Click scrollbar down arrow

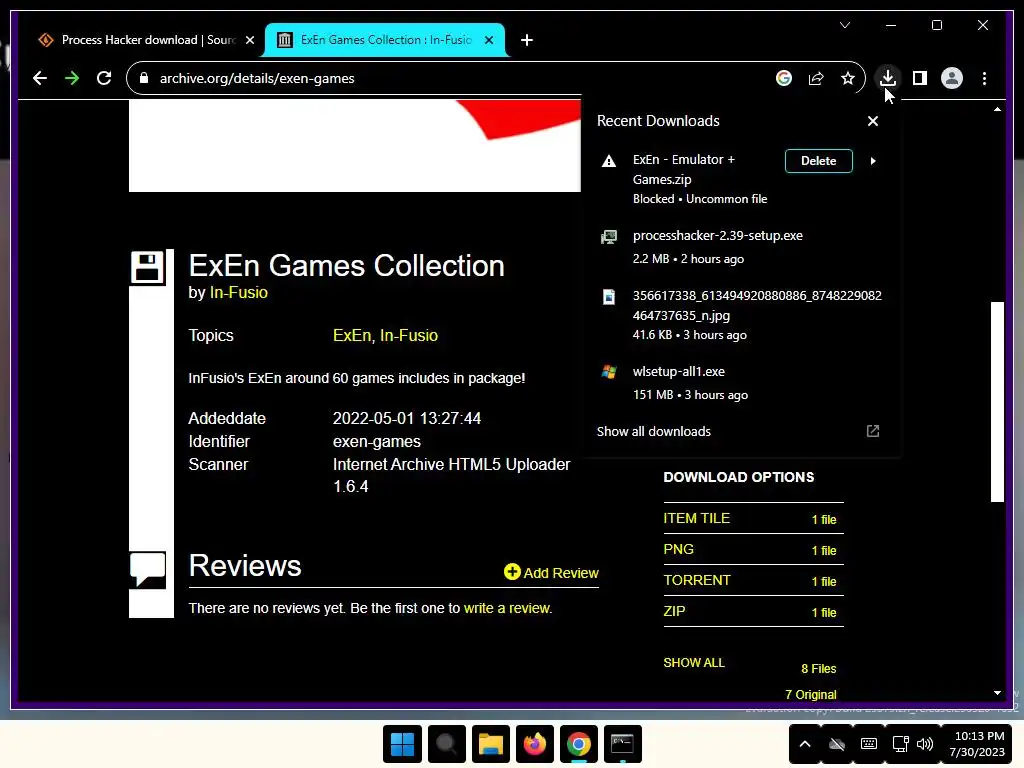997,693
